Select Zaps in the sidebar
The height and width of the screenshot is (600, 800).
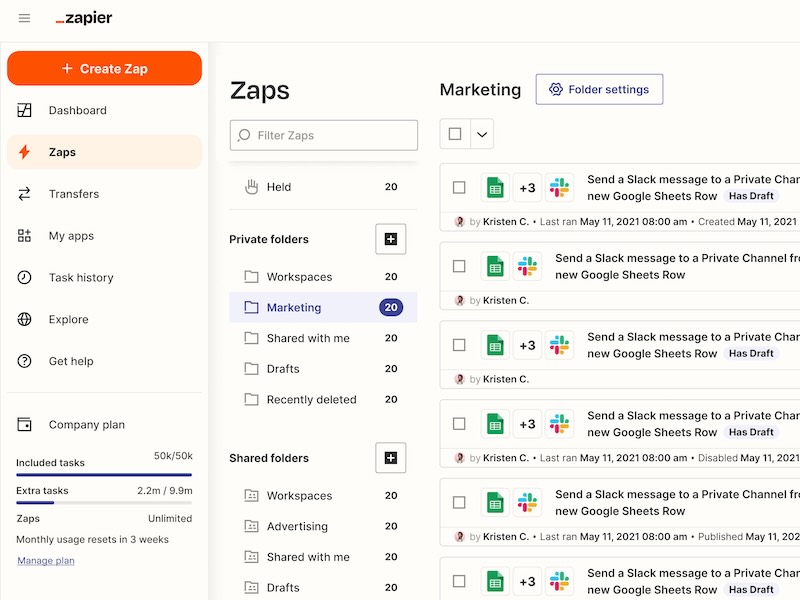(x=62, y=152)
